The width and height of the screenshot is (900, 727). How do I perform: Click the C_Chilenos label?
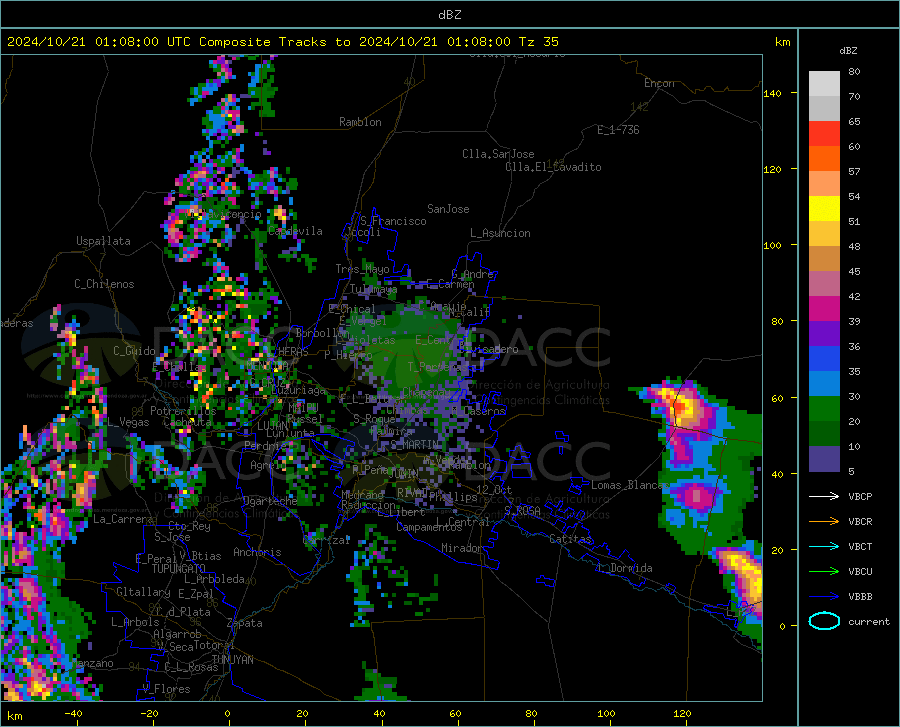(x=104, y=284)
